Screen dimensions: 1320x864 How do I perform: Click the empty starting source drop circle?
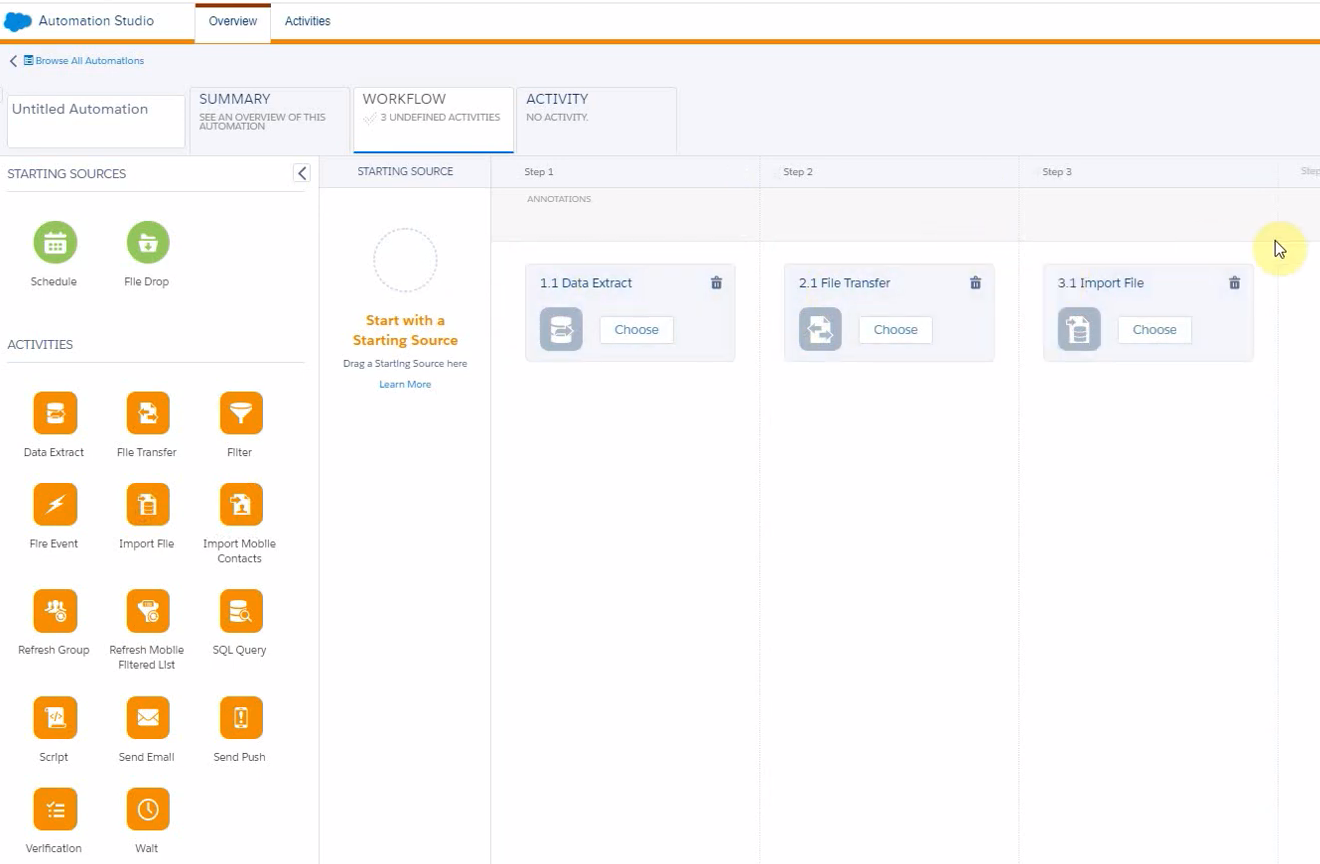pyautogui.click(x=405, y=260)
